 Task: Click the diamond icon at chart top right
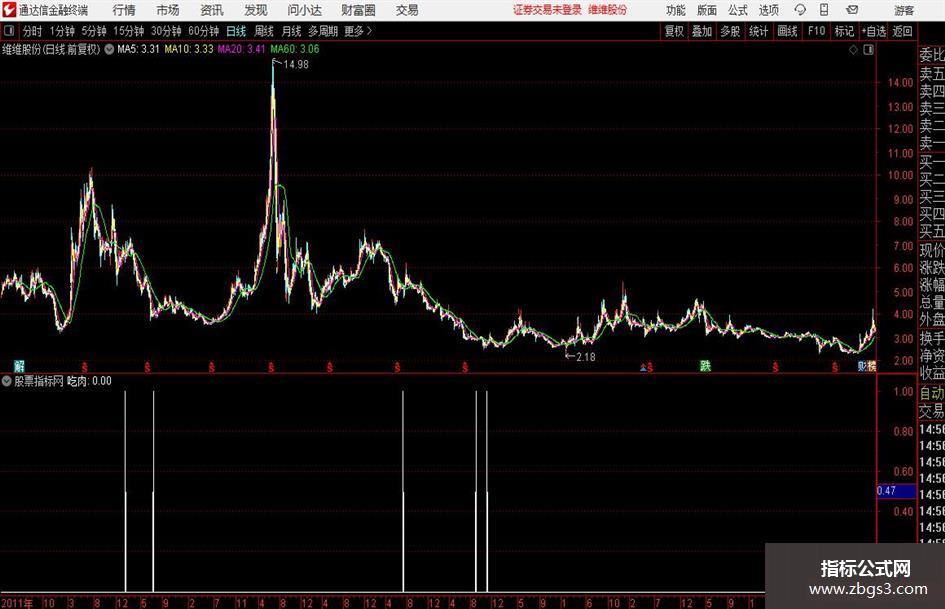click(x=853, y=50)
